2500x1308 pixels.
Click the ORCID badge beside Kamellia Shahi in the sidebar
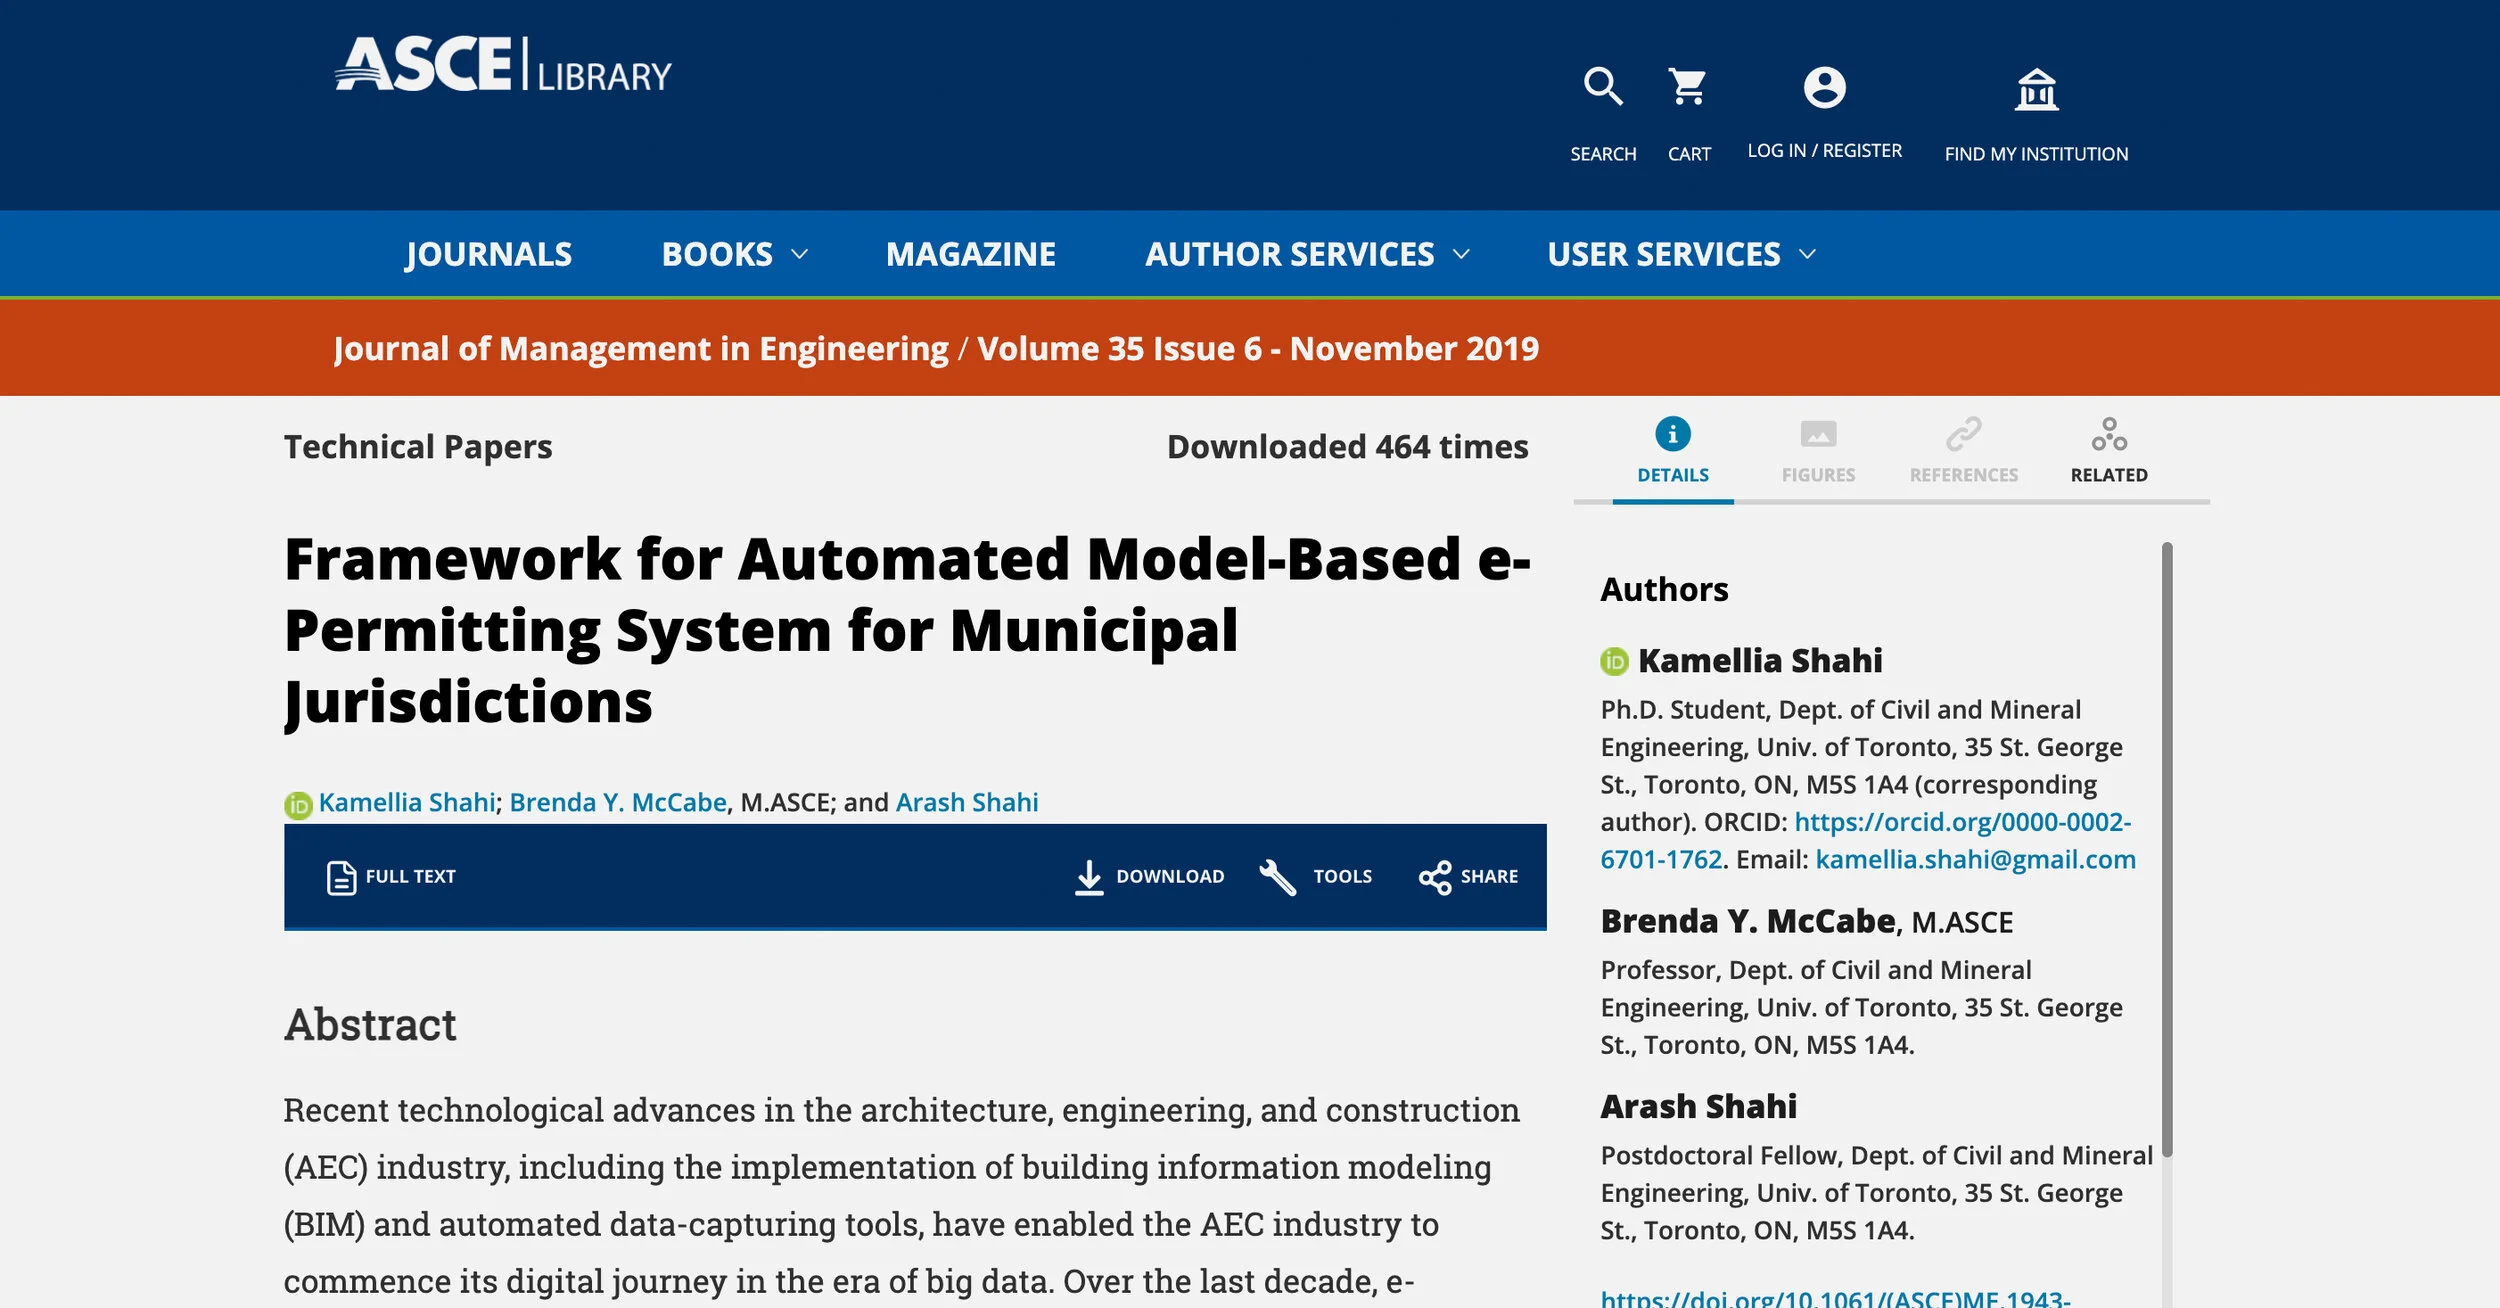(1614, 661)
